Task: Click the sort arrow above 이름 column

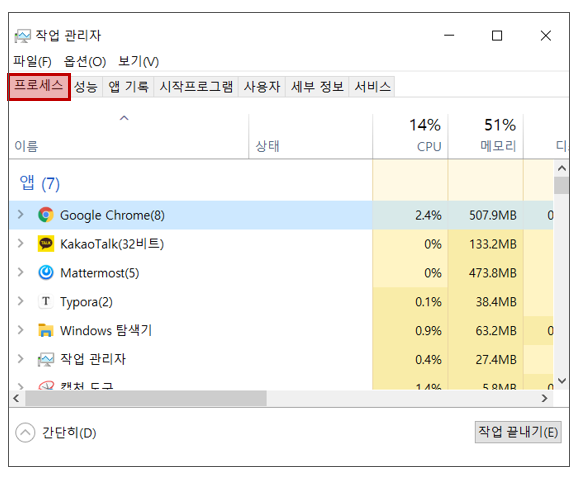Action: 124,118
